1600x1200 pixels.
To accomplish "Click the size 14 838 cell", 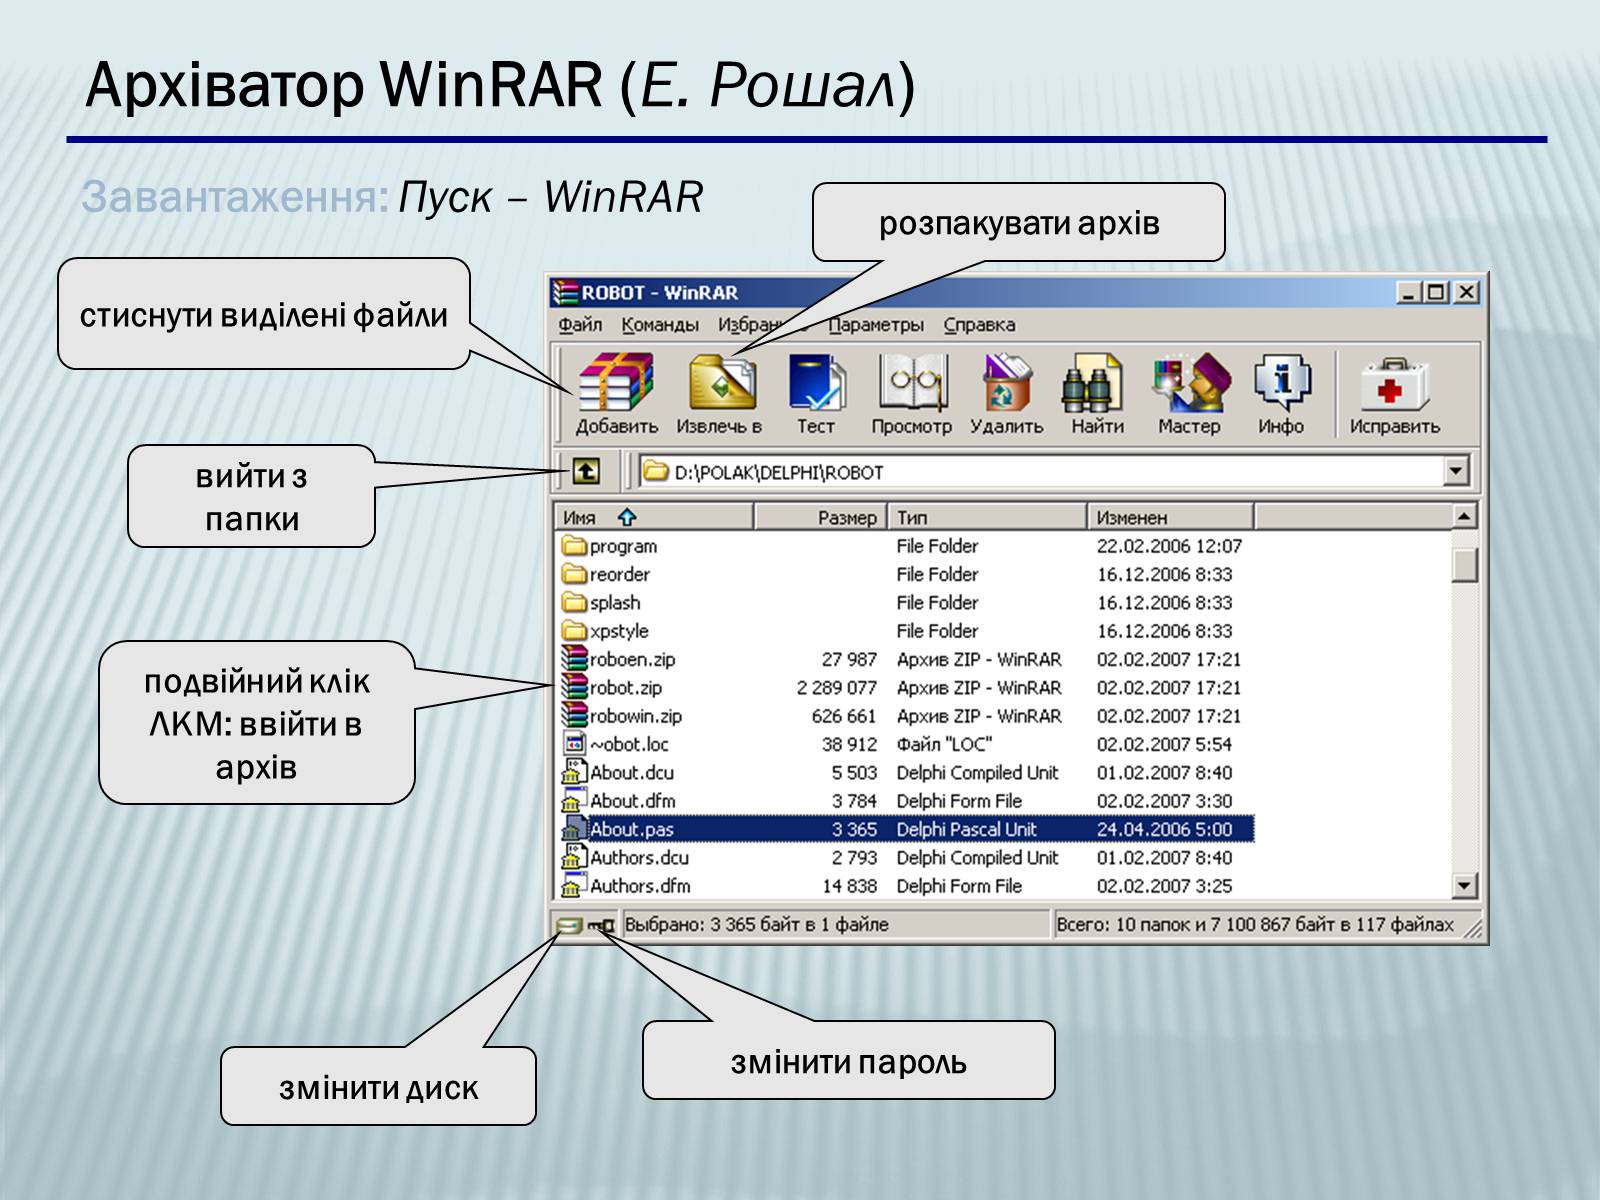I will click(849, 886).
